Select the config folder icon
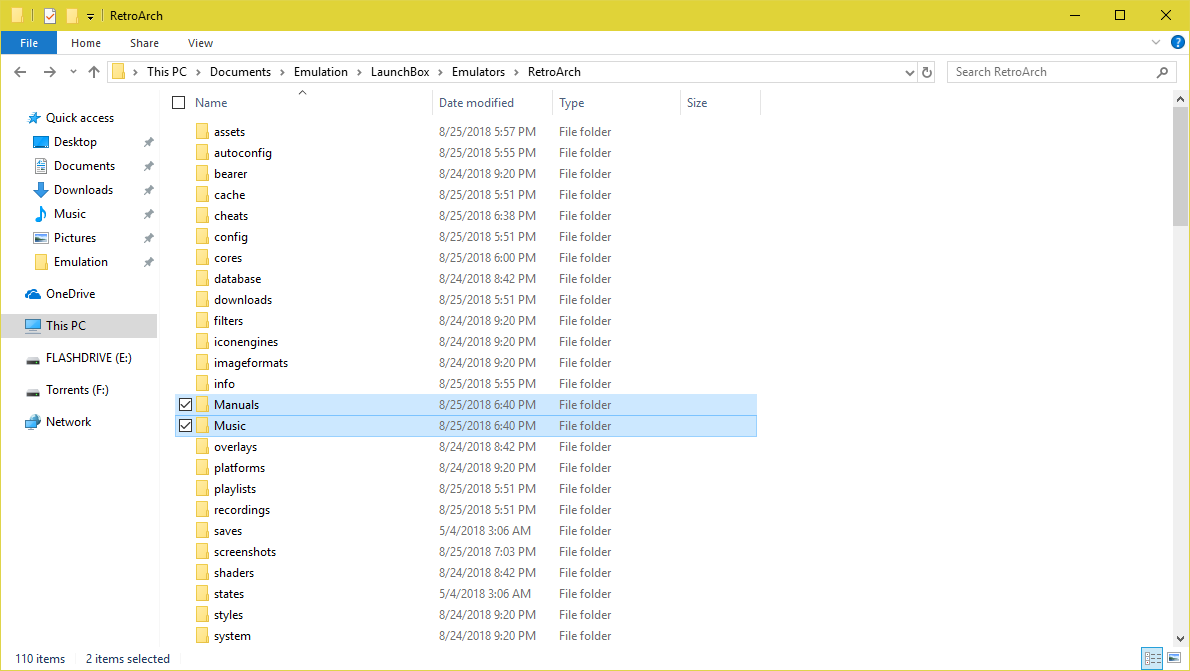Screen dimensions: 1190x671 202,237
